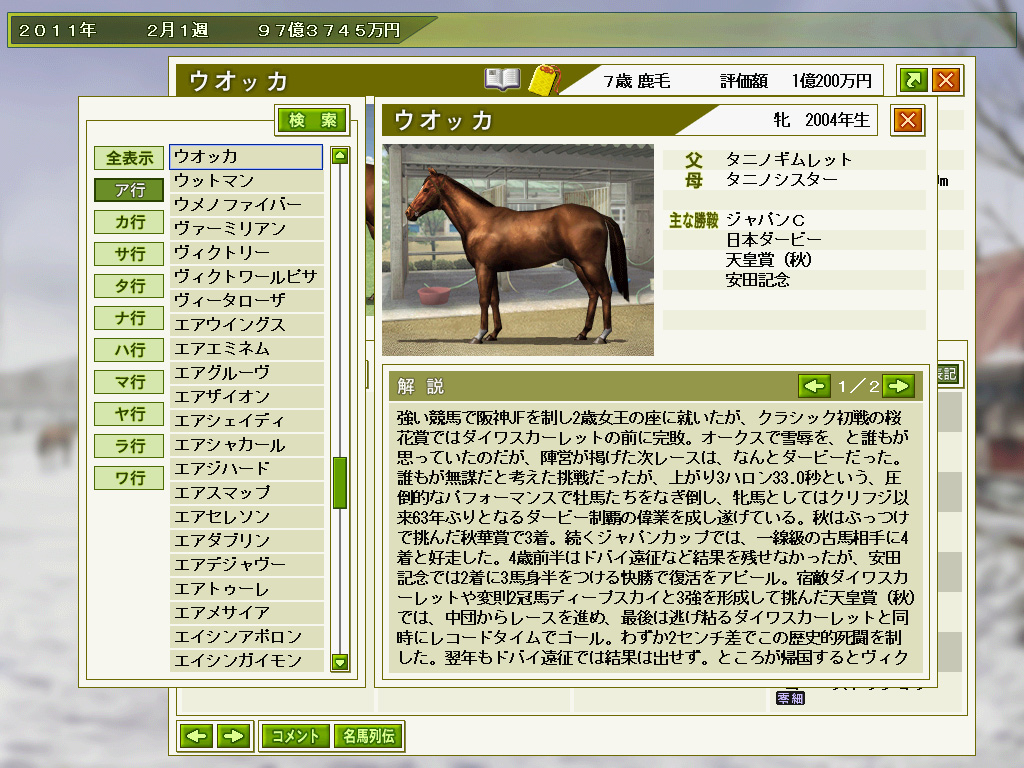Screen dimensions: 1024x768
Task: Select エアセレソン in the horse list
Action: point(246,517)
